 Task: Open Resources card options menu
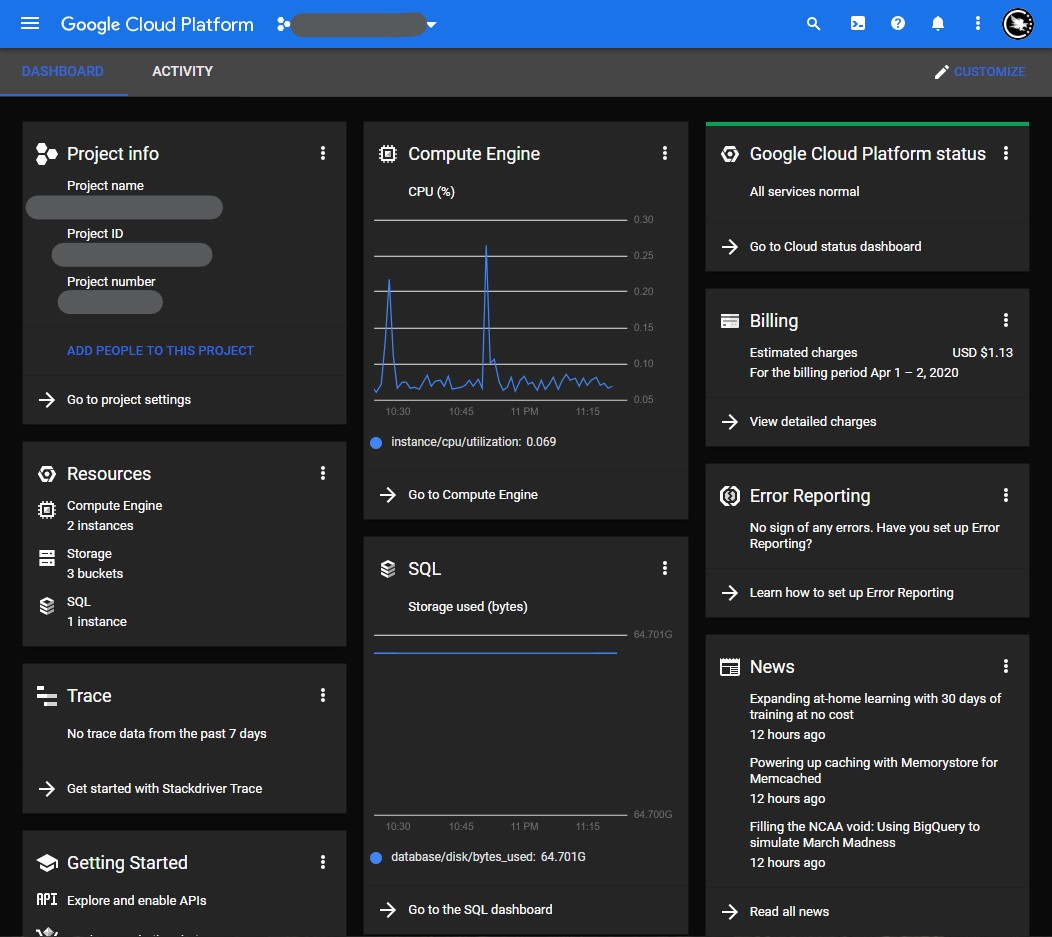pyautogui.click(x=323, y=474)
